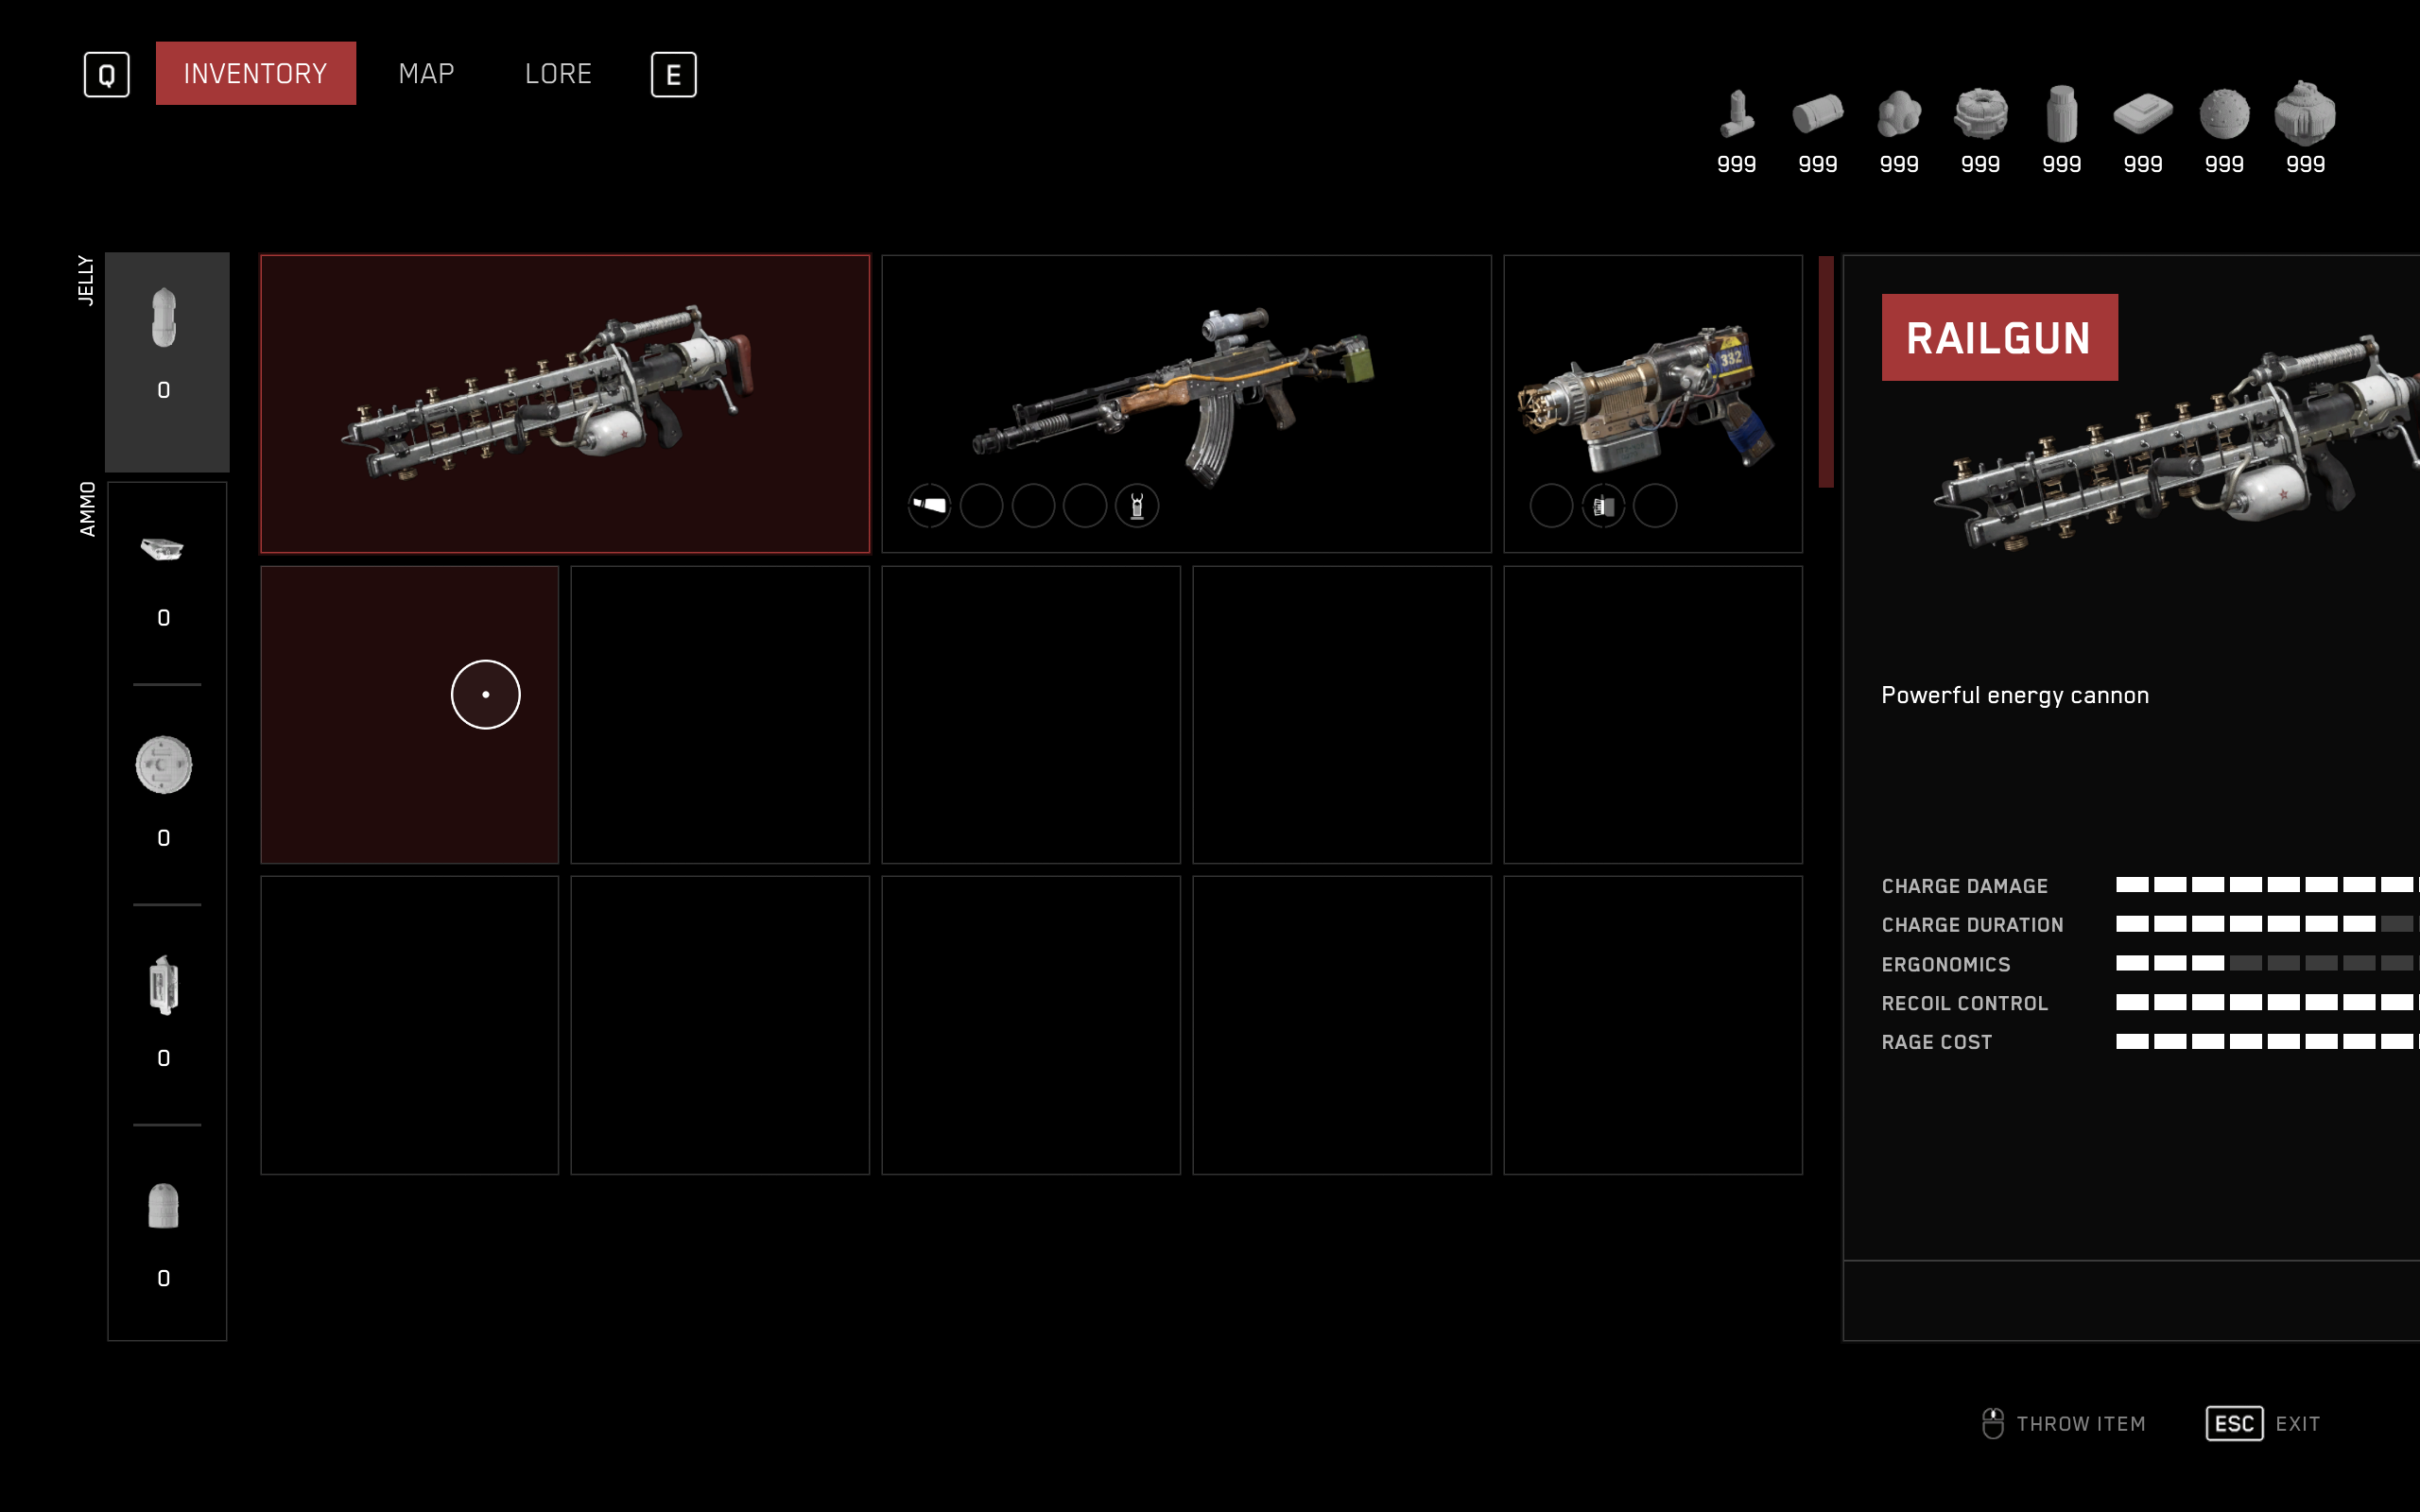Select the round disc ammo icon

tap(163, 765)
